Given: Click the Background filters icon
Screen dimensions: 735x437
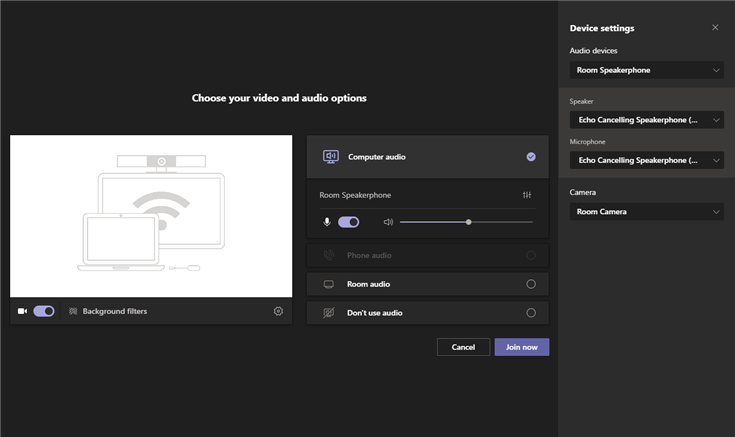Looking at the screenshot, I should (x=73, y=311).
